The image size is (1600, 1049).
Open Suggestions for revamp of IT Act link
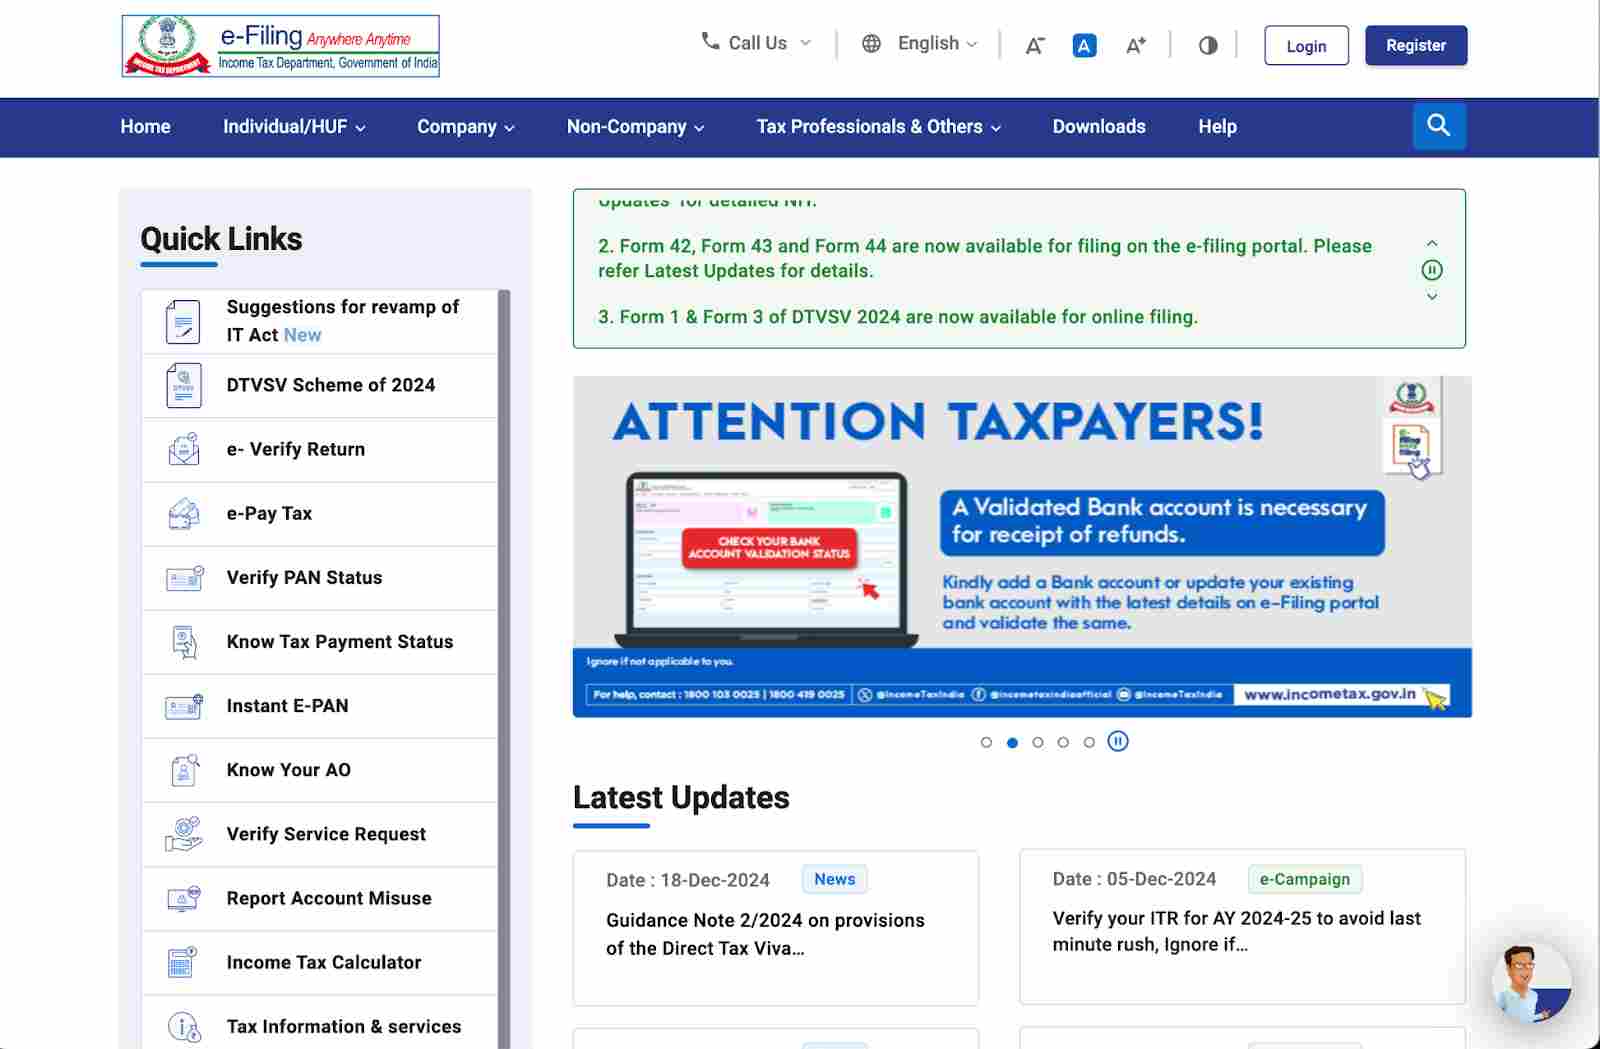click(319, 321)
